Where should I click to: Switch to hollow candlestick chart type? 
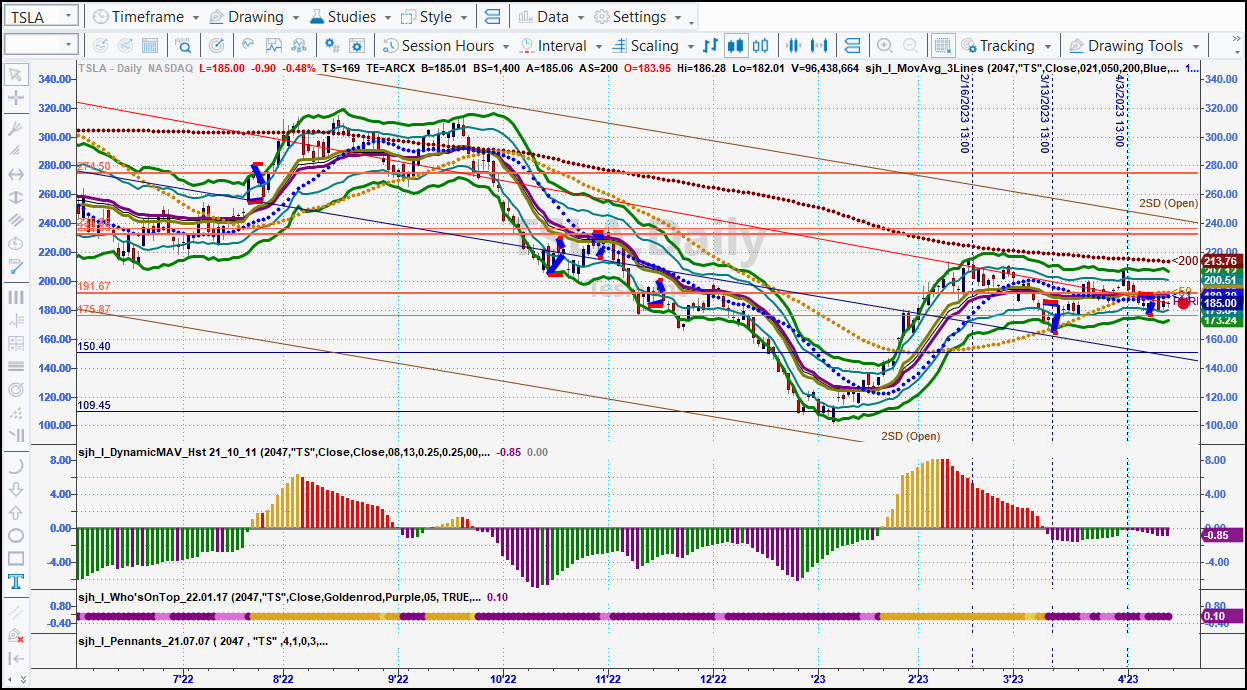(760, 45)
